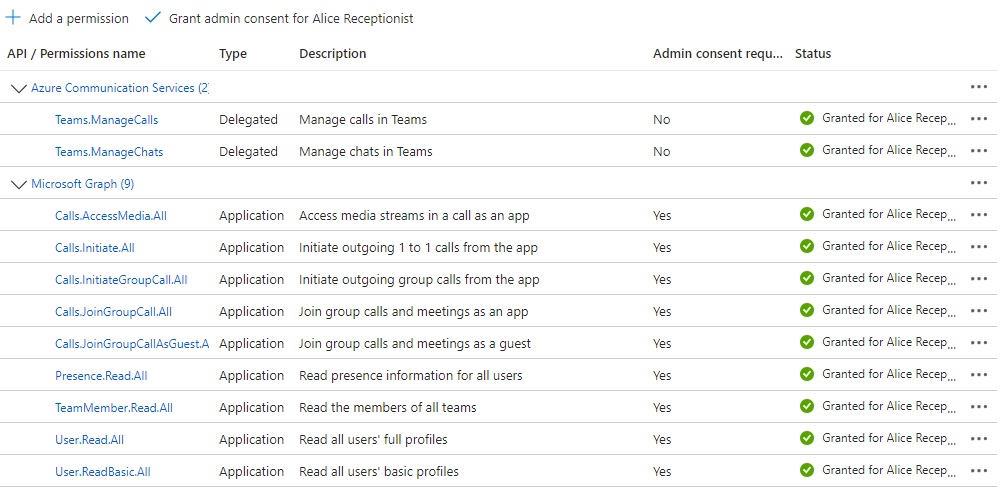1004x489 pixels.
Task: Open ellipsis menu for Calls.JoinGroupCall.All row
Action: pos(978,311)
